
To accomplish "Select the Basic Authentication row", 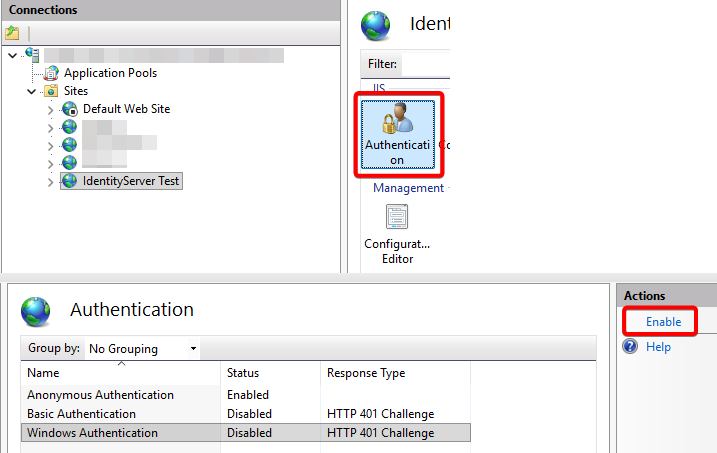I will tap(81, 414).
